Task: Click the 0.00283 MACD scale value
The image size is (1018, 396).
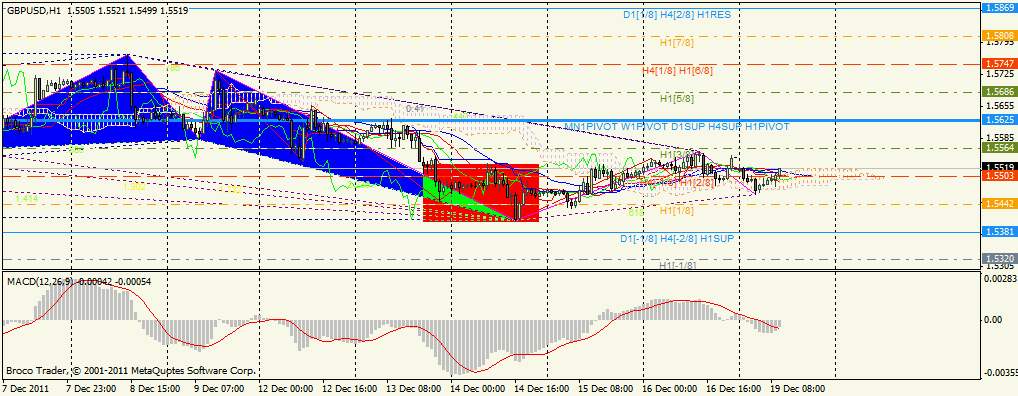Action: (x=999, y=278)
